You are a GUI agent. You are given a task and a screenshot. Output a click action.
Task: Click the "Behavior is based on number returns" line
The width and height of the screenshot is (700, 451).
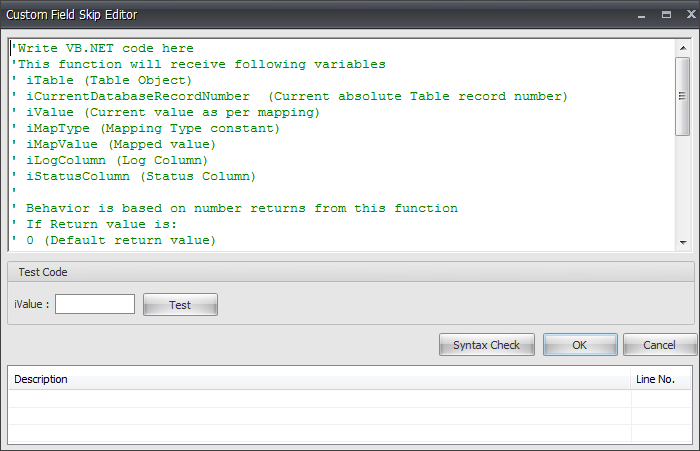point(235,209)
